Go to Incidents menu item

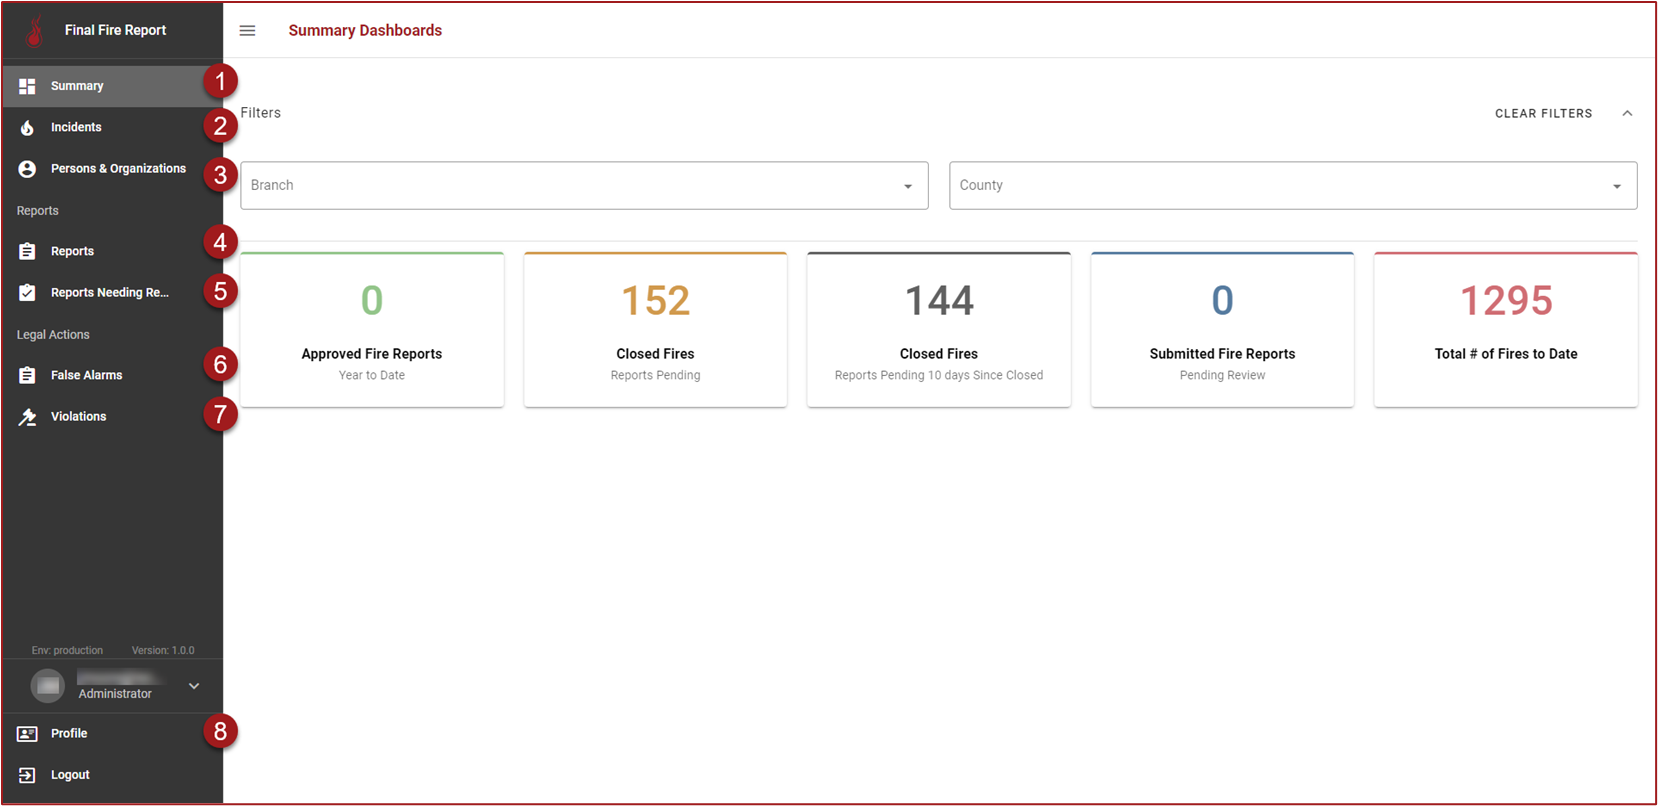[76, 127]
